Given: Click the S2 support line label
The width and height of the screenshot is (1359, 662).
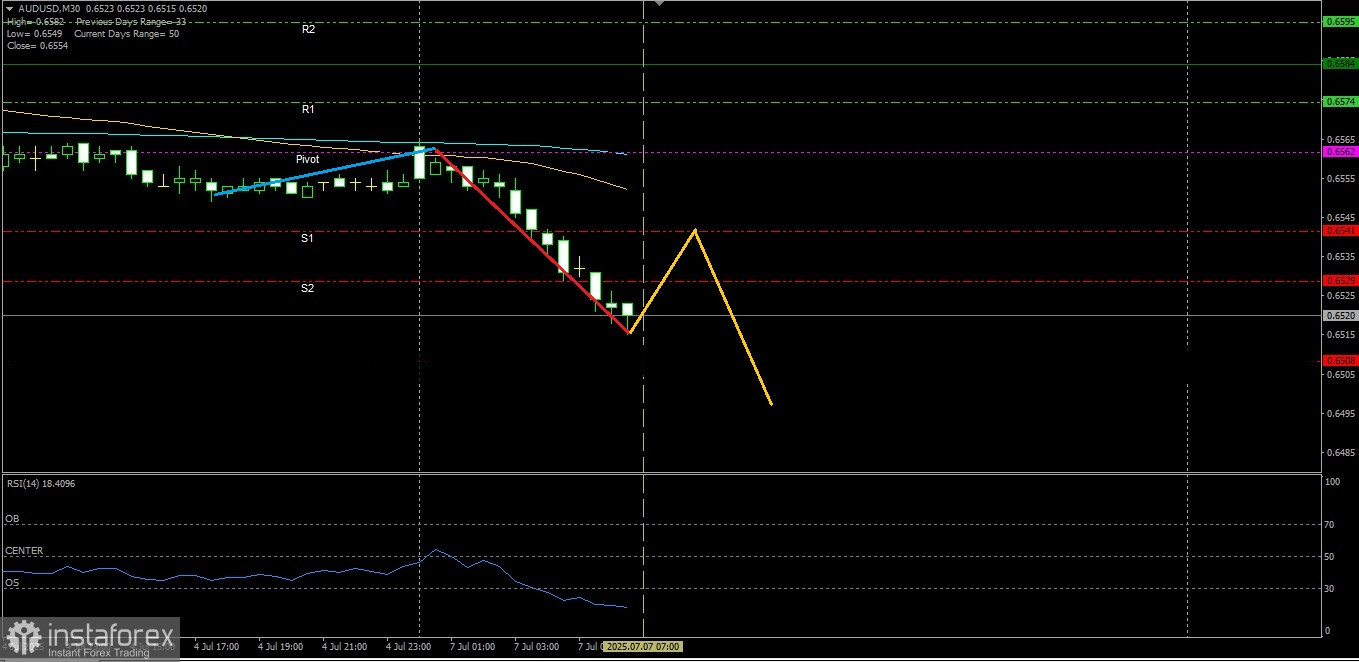Looking at the screenshot, I should pyautogui.click(x=308, y=288).
